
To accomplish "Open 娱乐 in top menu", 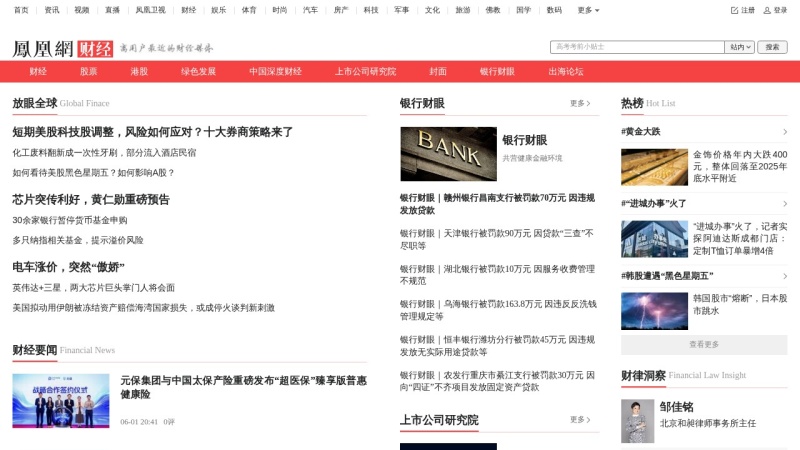I will [218, 10].
